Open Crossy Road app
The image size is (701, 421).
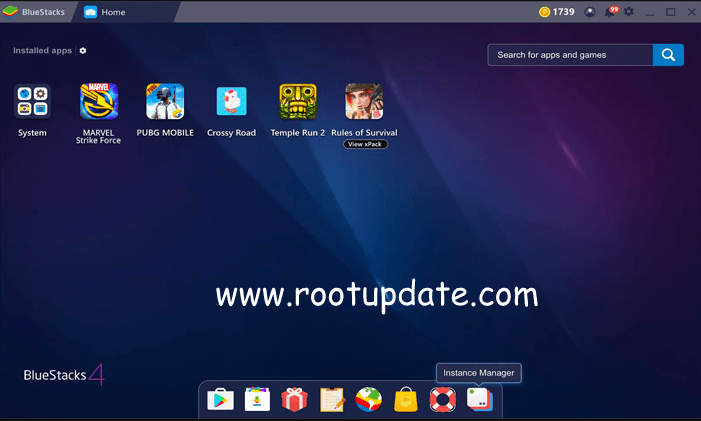[x=232, y=101]
